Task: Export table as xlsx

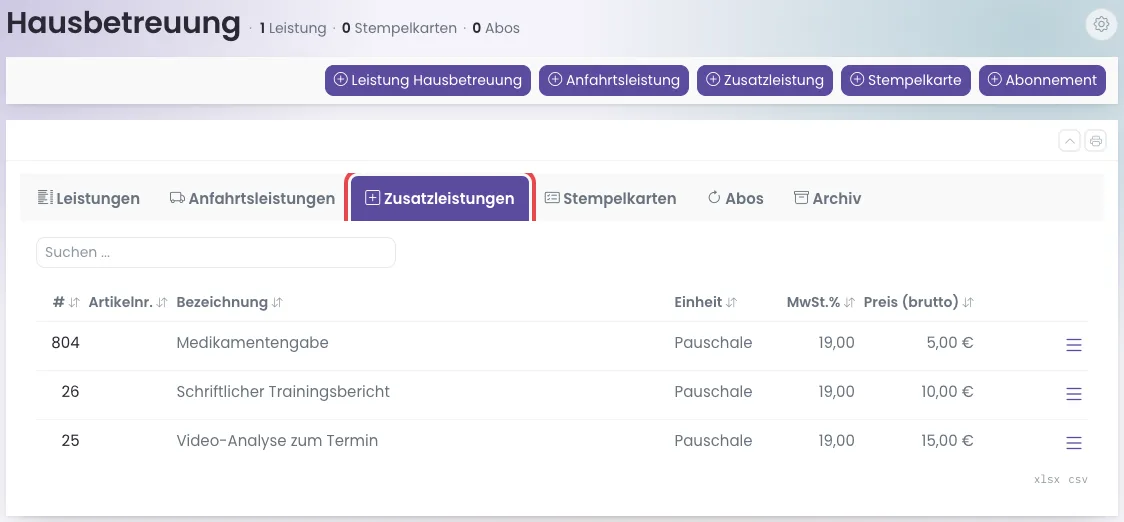Action: click(x=1047, y=479)
